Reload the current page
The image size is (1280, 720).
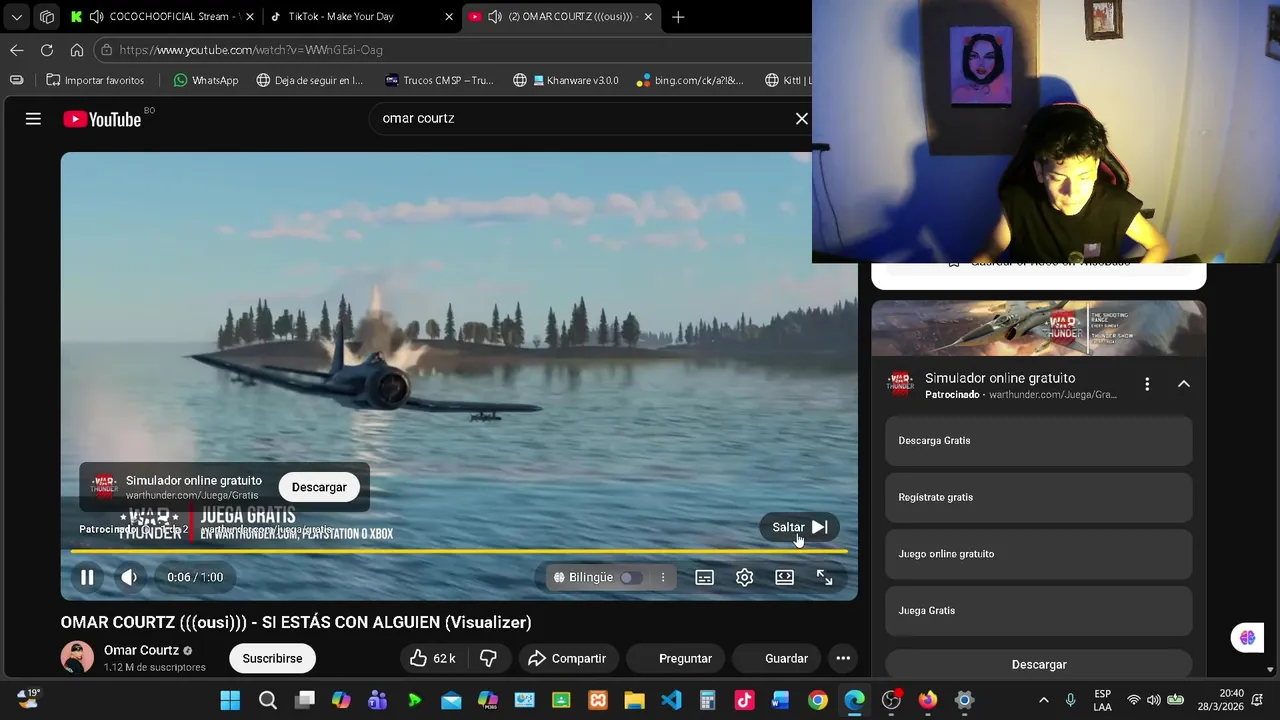[47, 50]
